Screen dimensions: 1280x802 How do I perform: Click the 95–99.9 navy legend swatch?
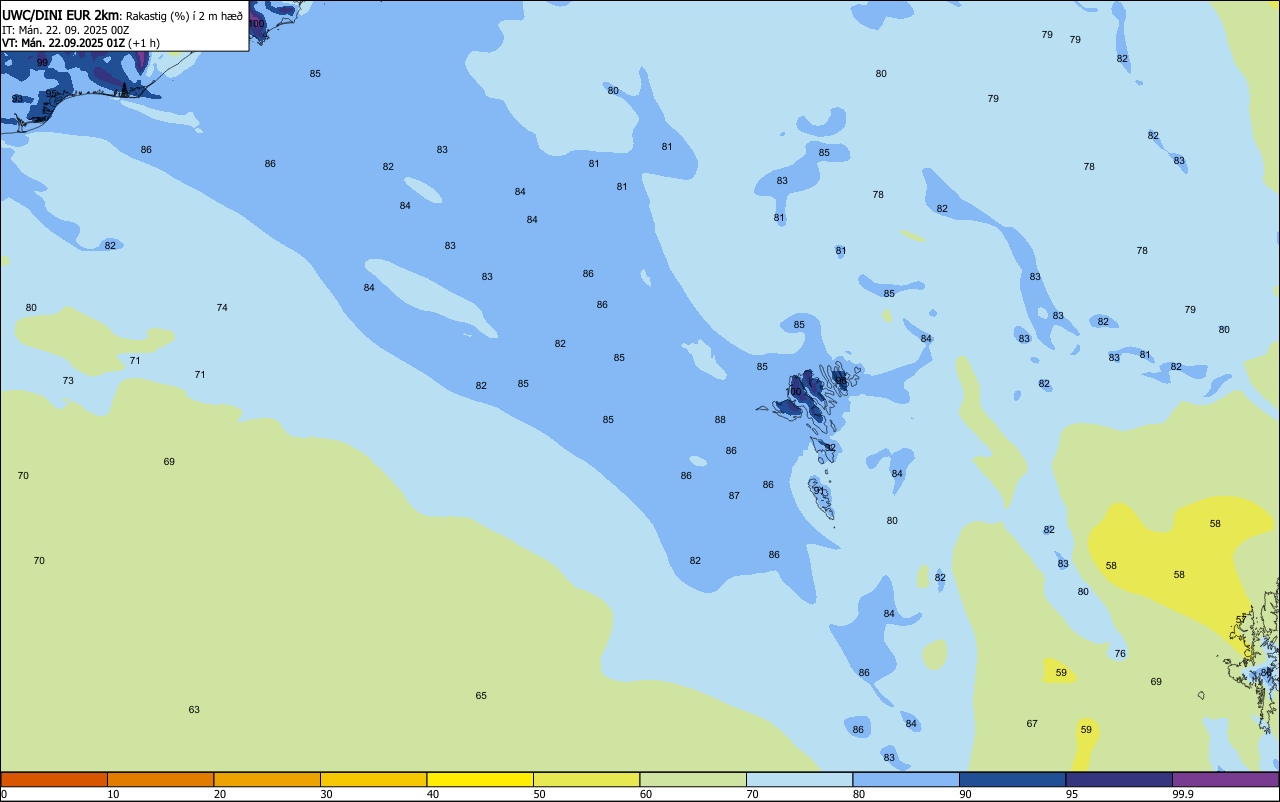pyautogui.click(x=1119, y=779)
